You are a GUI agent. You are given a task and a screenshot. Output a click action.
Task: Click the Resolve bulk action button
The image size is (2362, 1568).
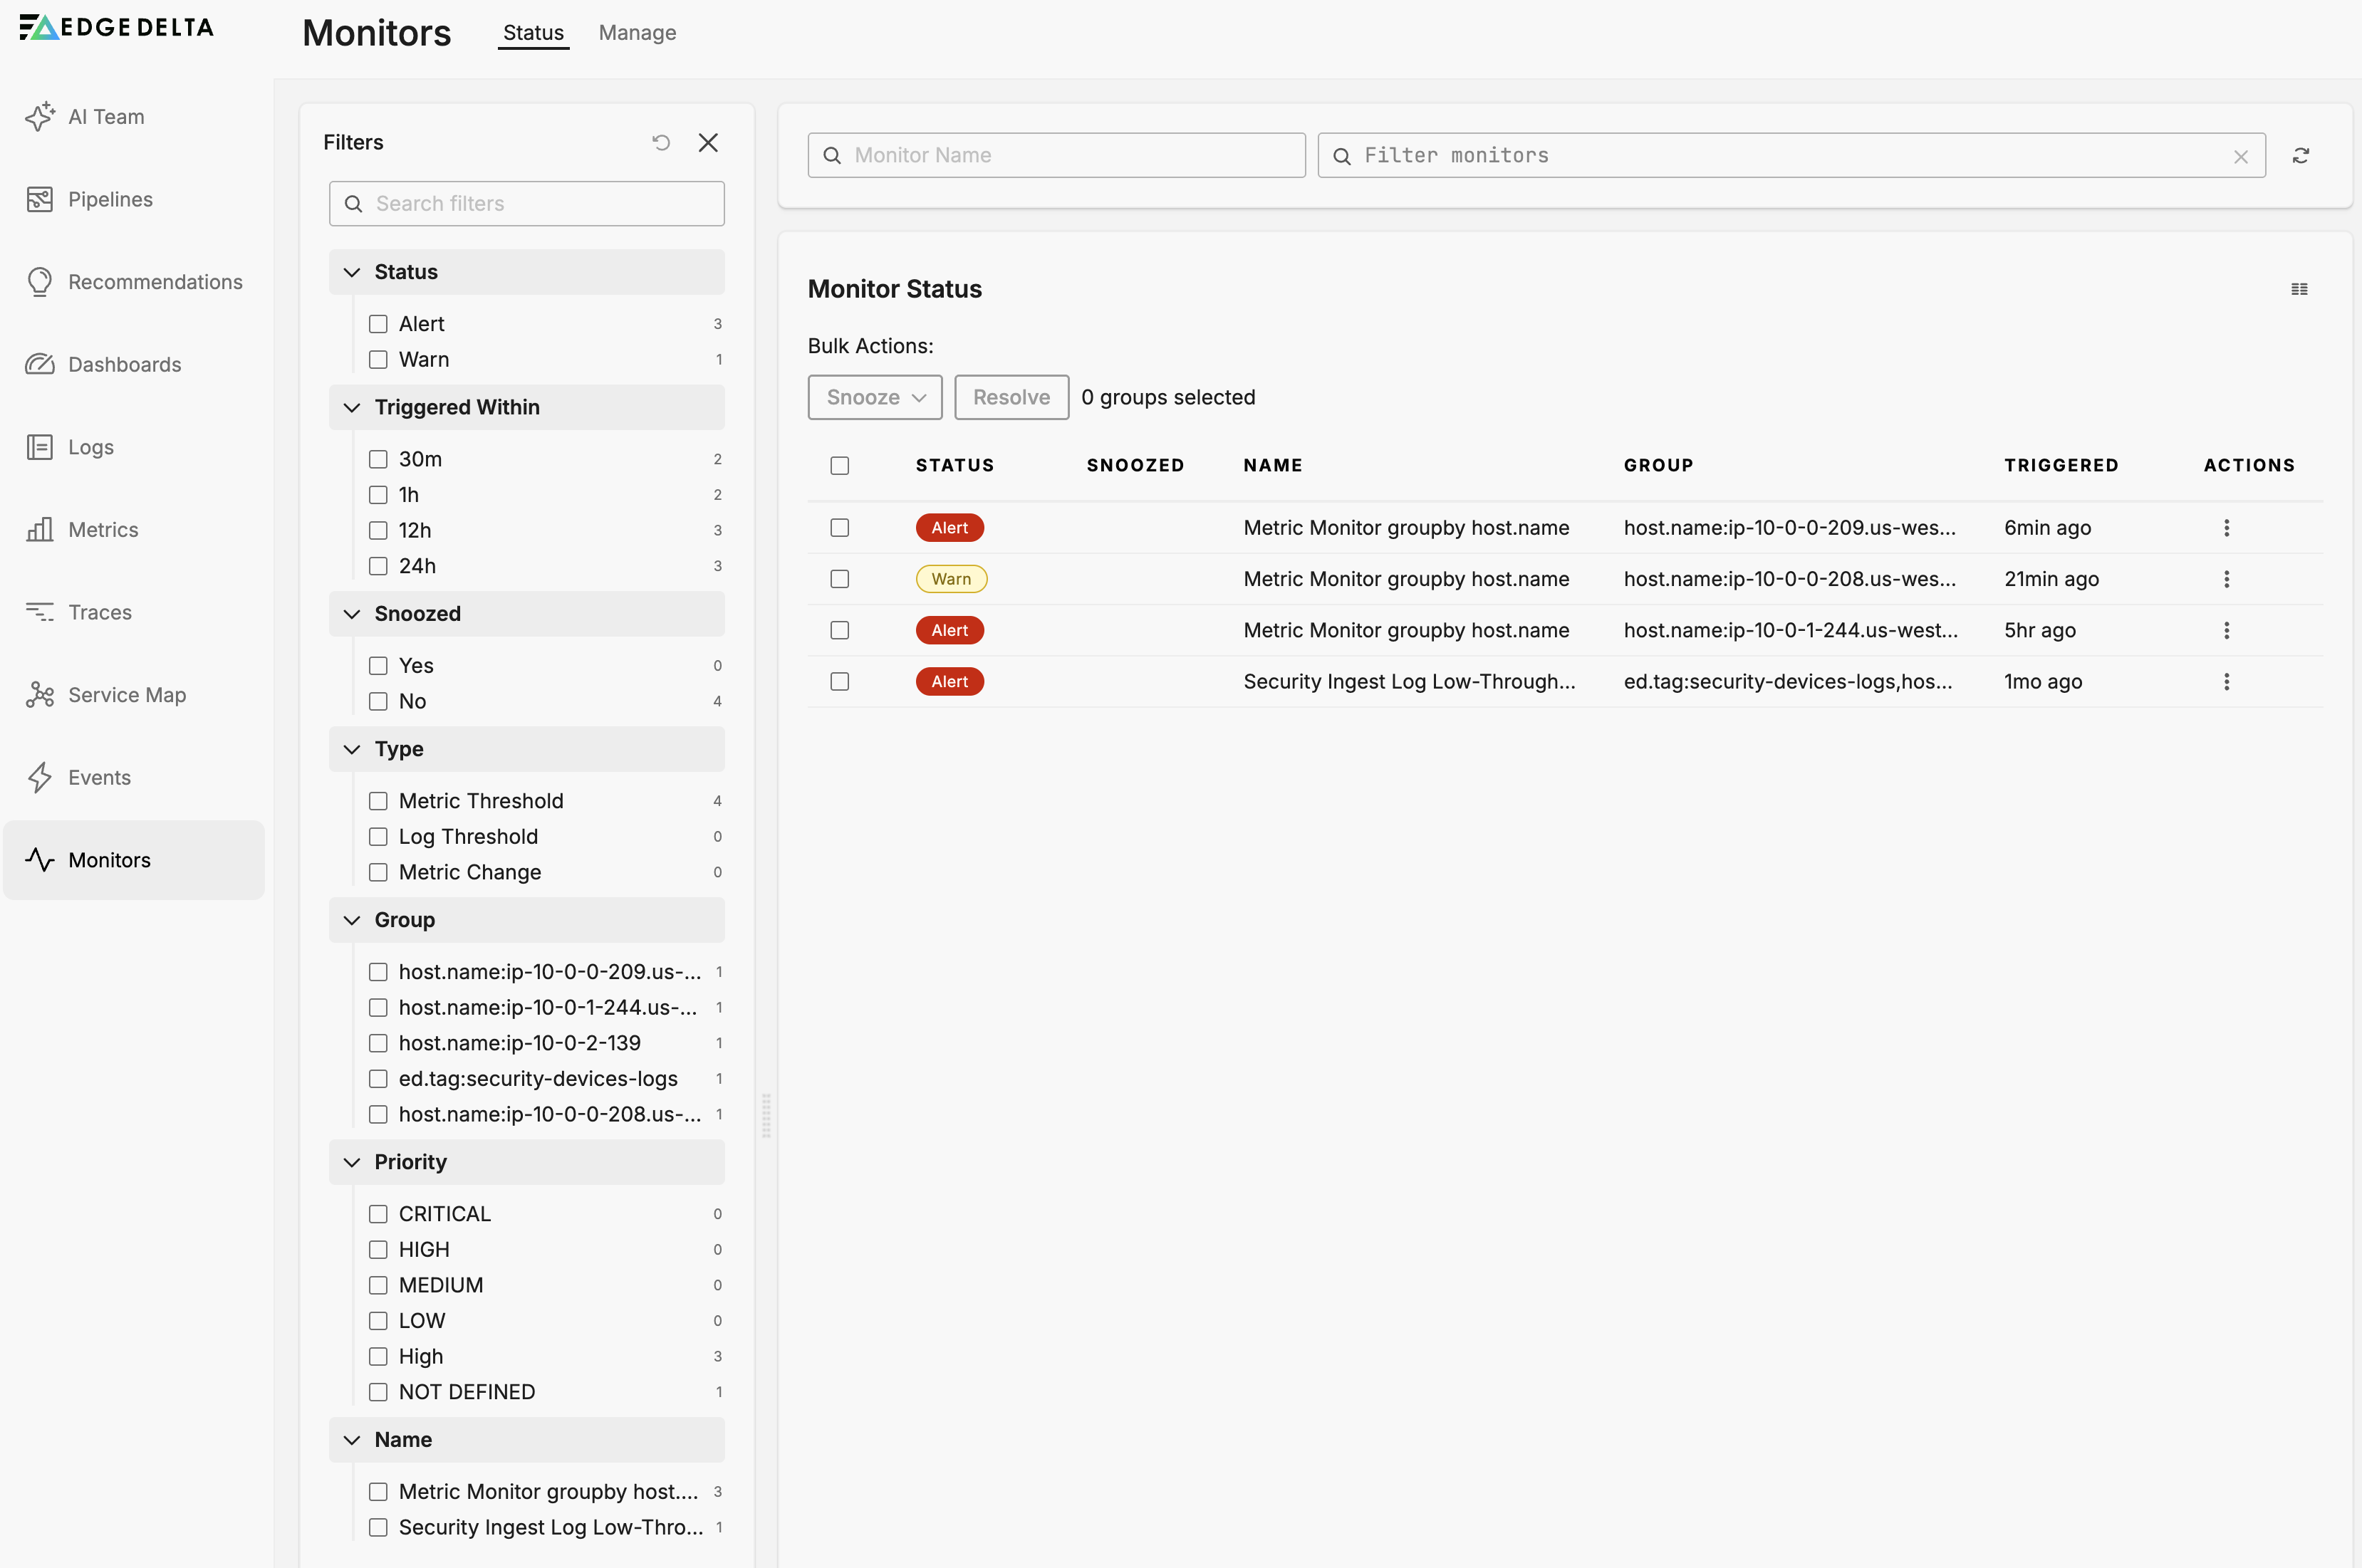coord(1011,397)
